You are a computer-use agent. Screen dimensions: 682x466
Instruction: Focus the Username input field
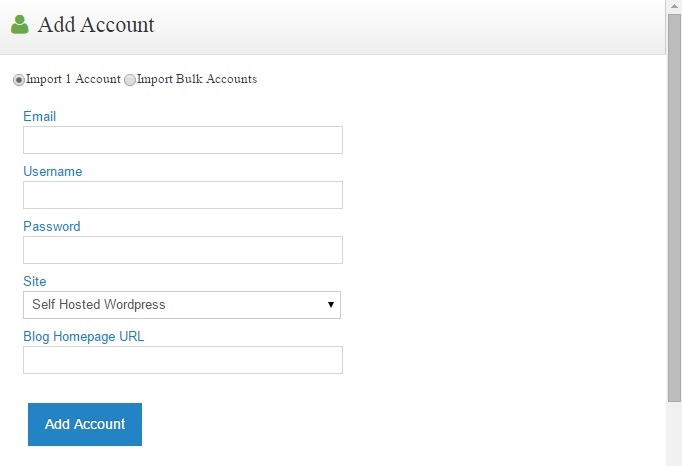(x=183, y=195)
